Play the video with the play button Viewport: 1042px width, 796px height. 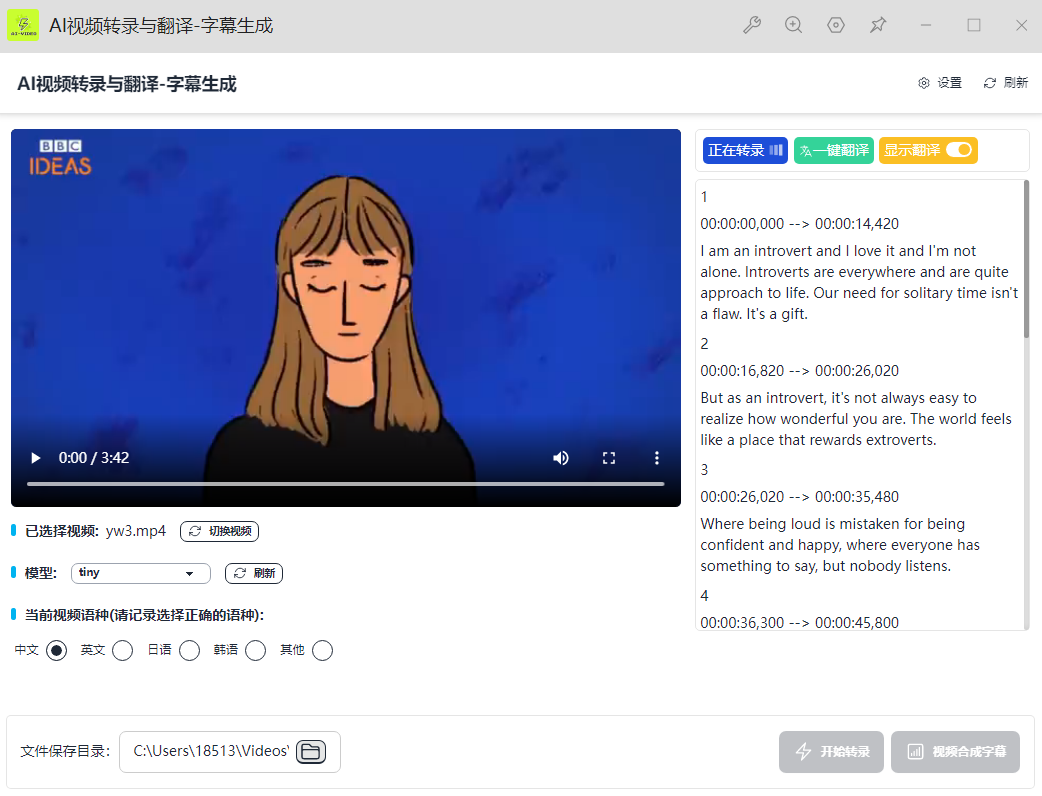36,458
